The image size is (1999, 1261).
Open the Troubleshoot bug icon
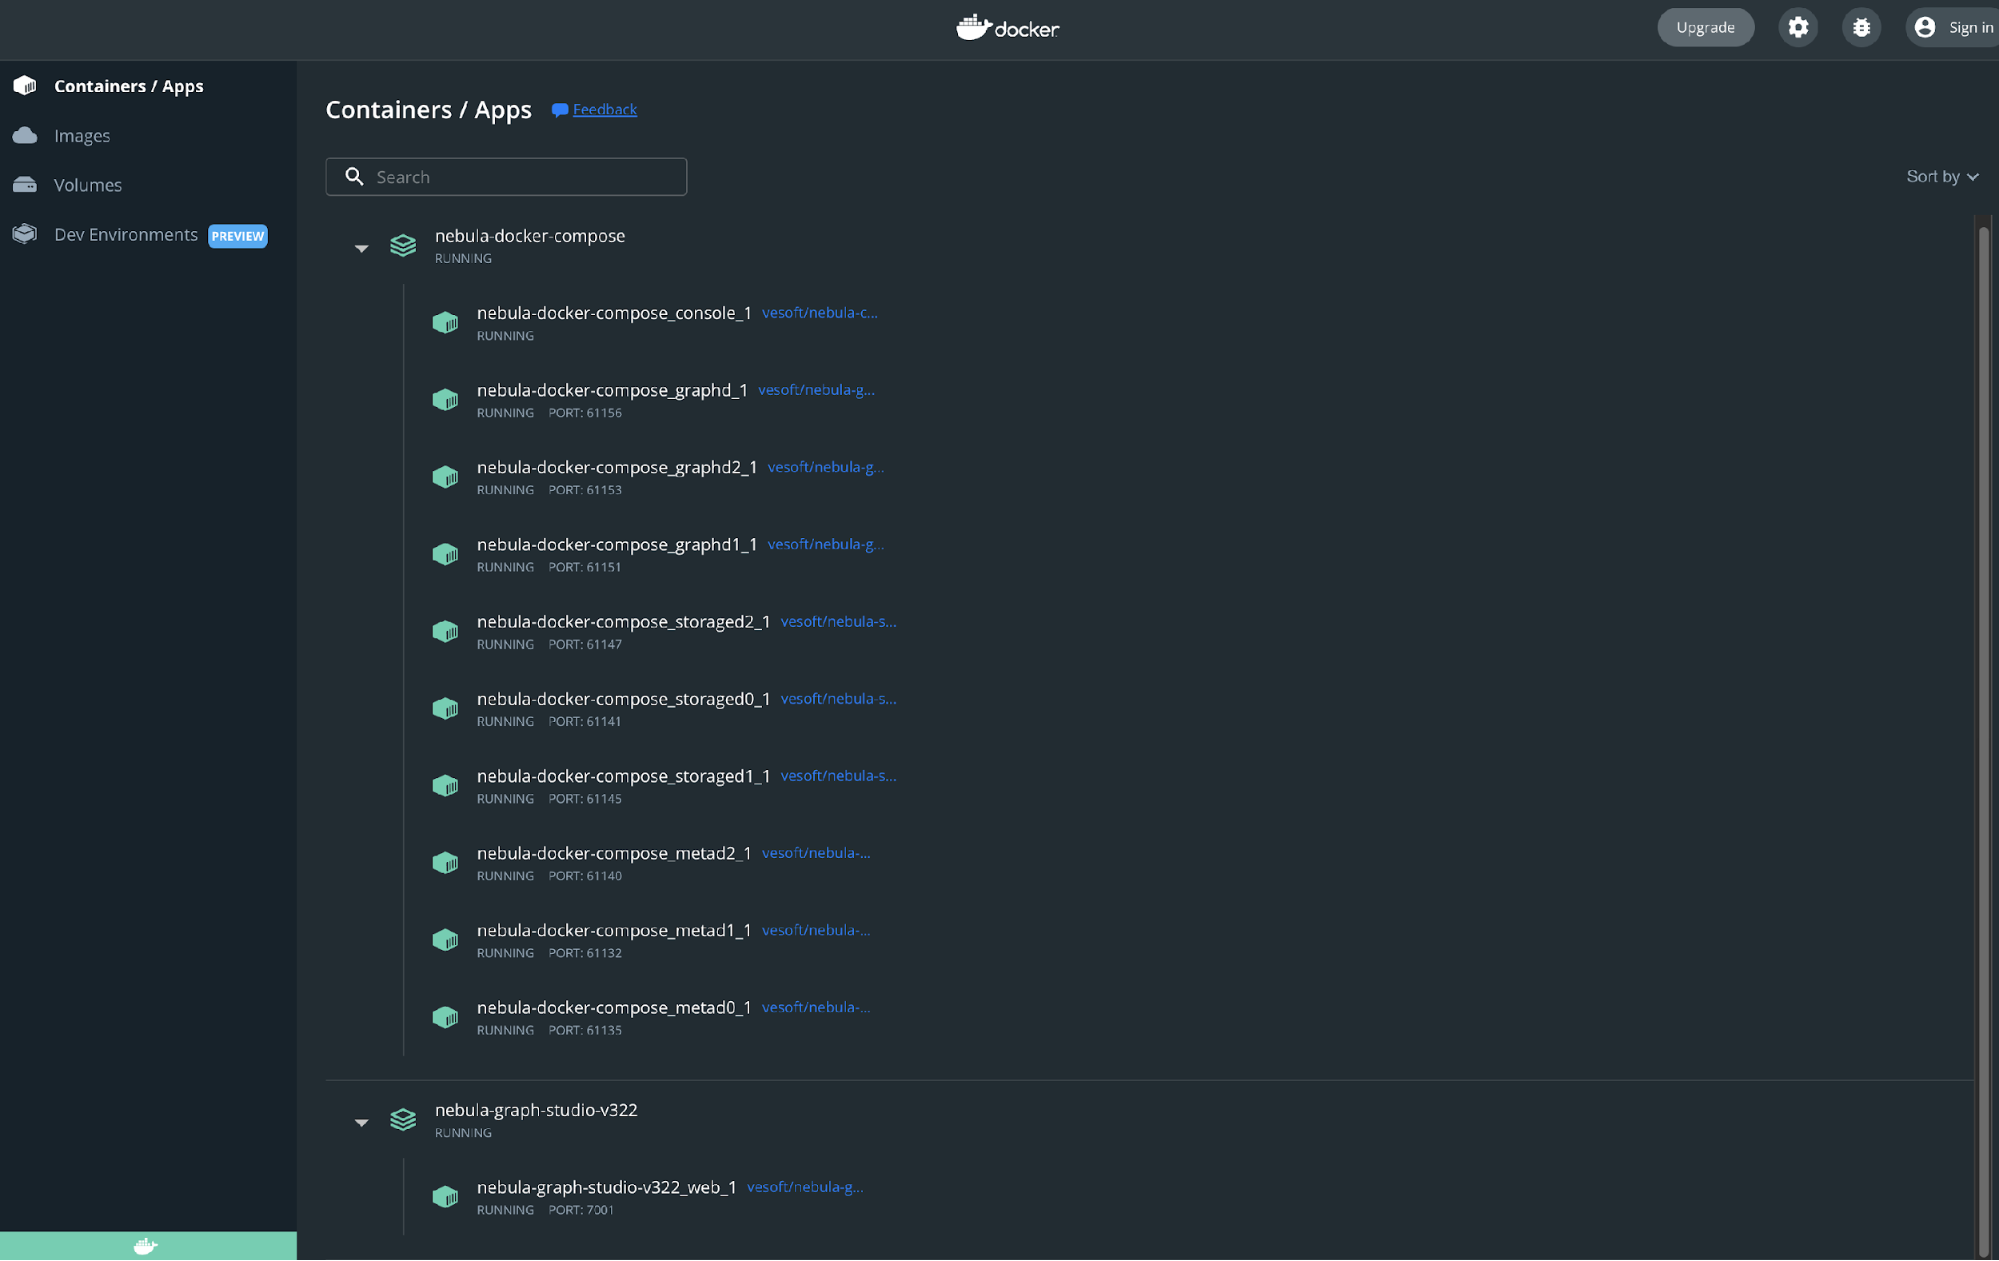pos(1861,27)
